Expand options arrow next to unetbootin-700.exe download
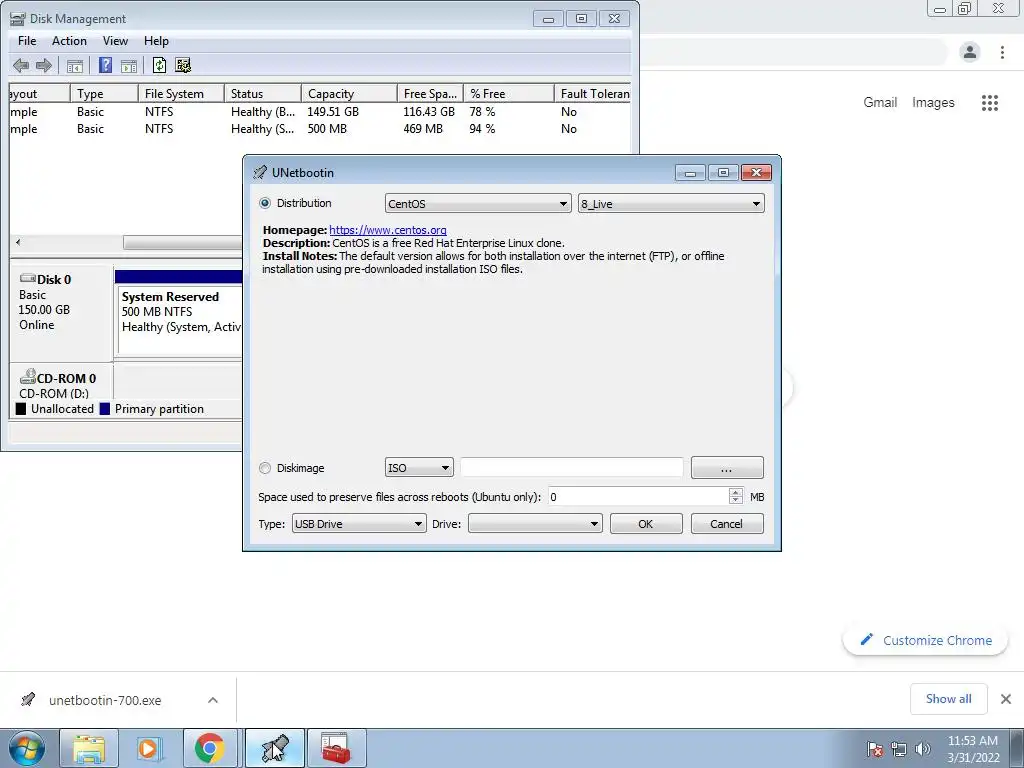The height and width of the screenshot is (768, 1024). (213, 700)
